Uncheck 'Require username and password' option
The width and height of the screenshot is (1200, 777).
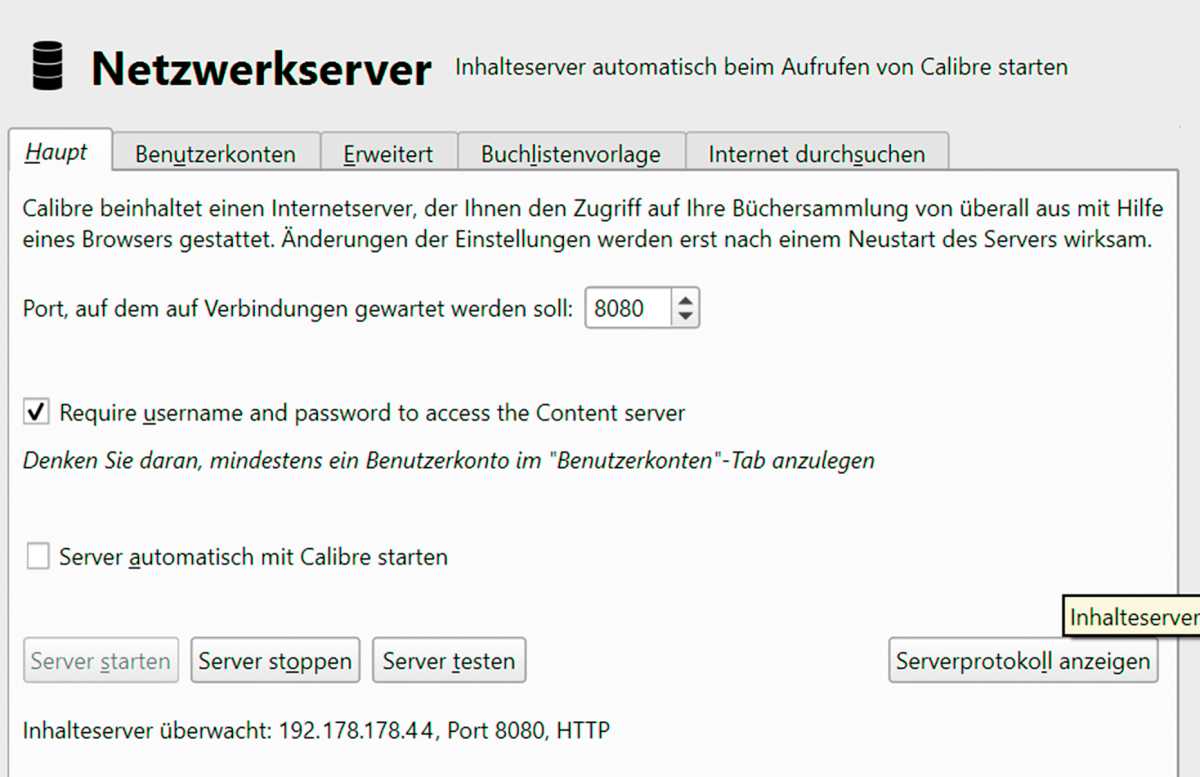37,411
